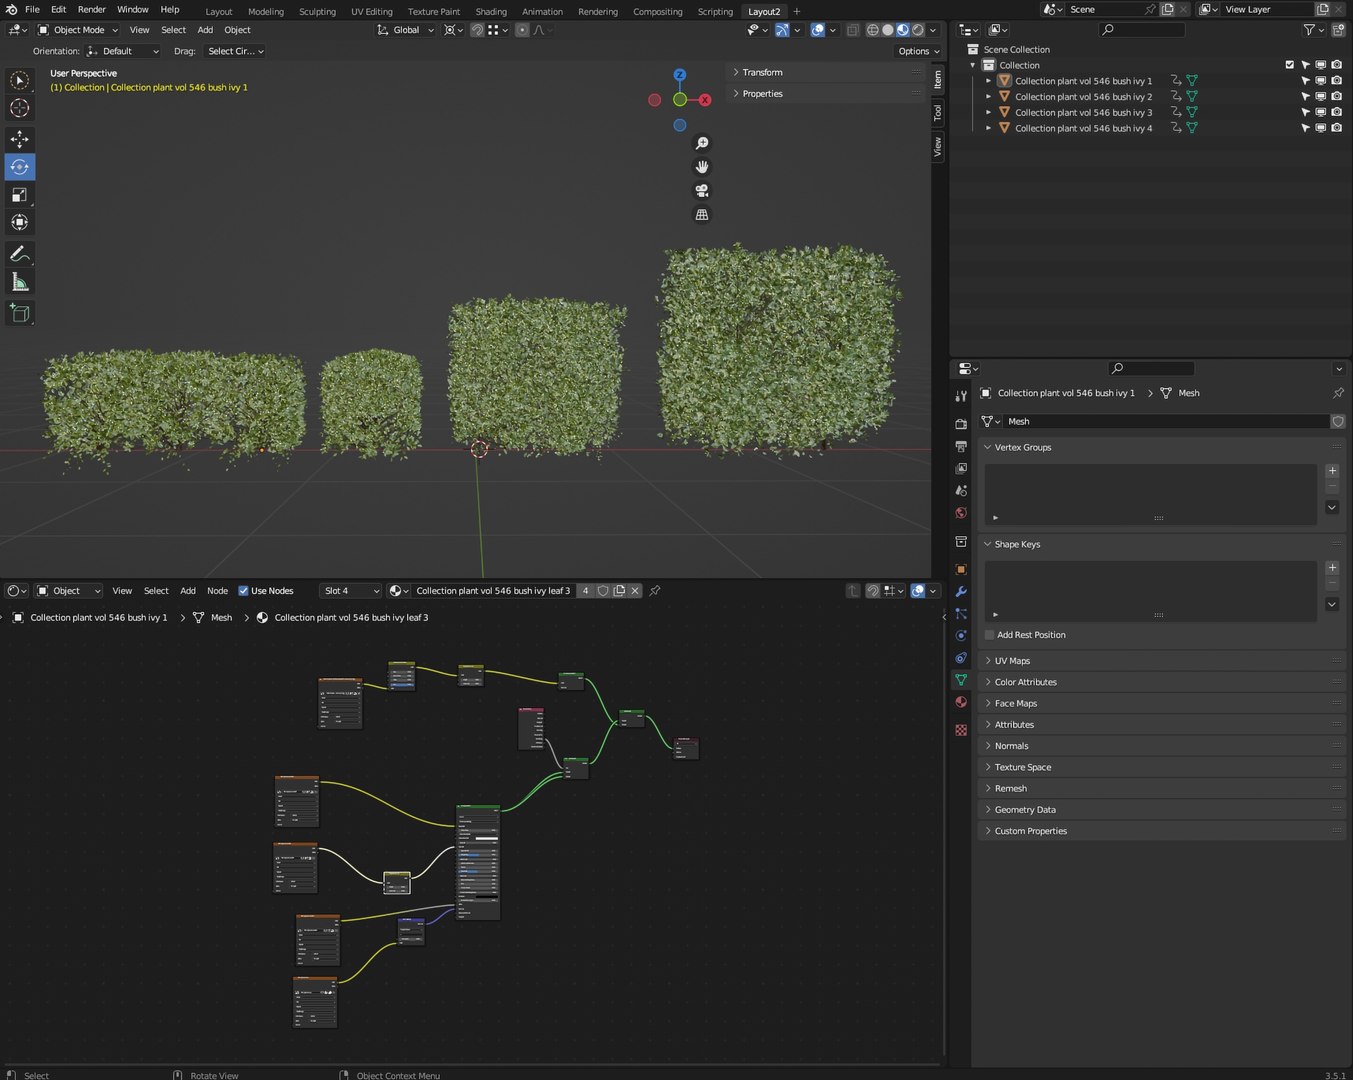Click the blue Z axis gizmo ball
Viewport: 1353px width, 1080px height.
click(680, 75)
